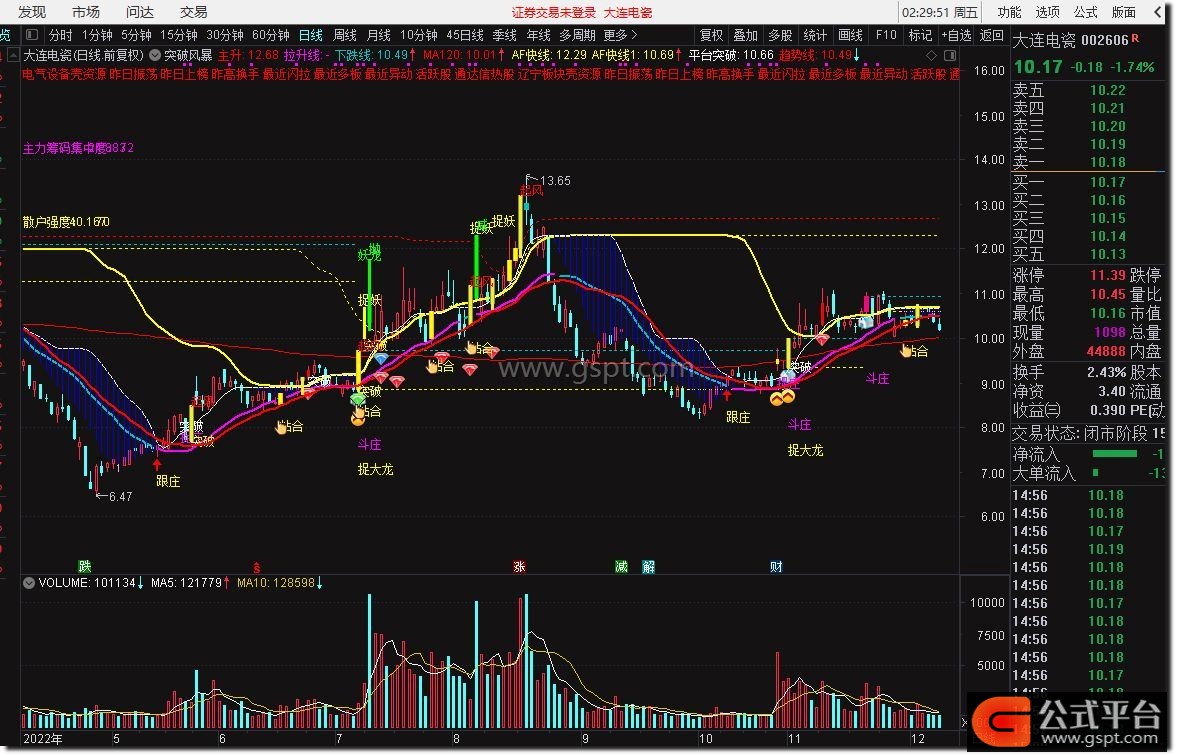
Task: Click the 叠加 overlay button
Action: [746, 35]
